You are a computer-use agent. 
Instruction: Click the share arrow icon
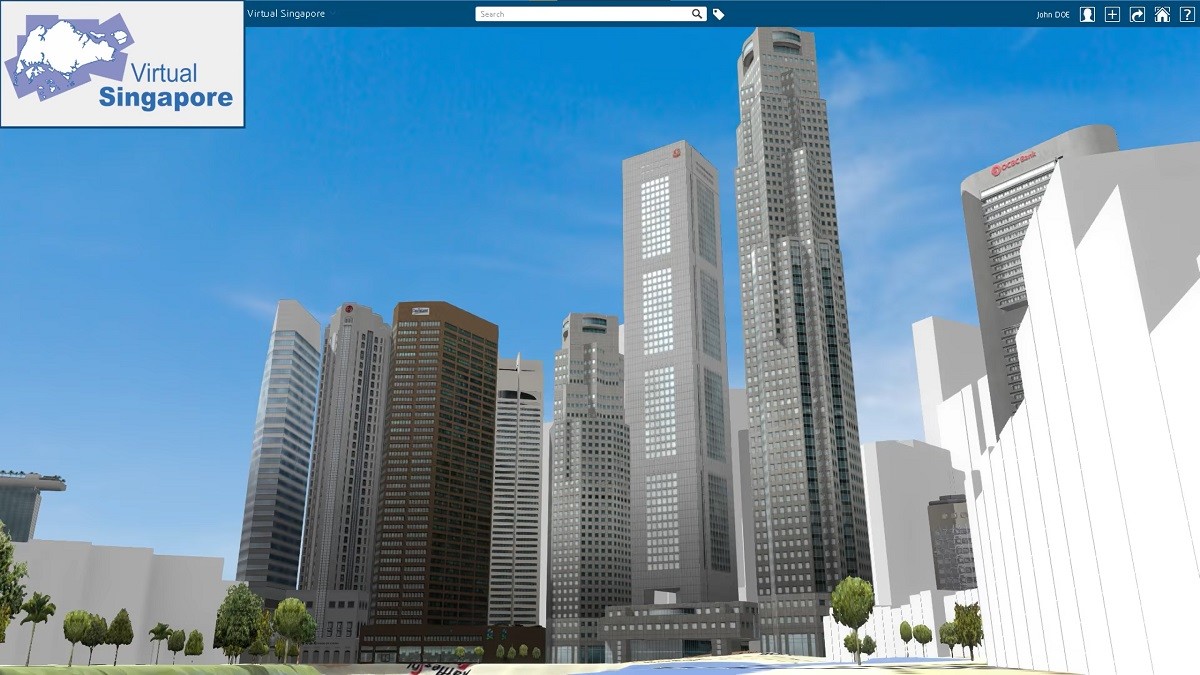point(1137,14)
